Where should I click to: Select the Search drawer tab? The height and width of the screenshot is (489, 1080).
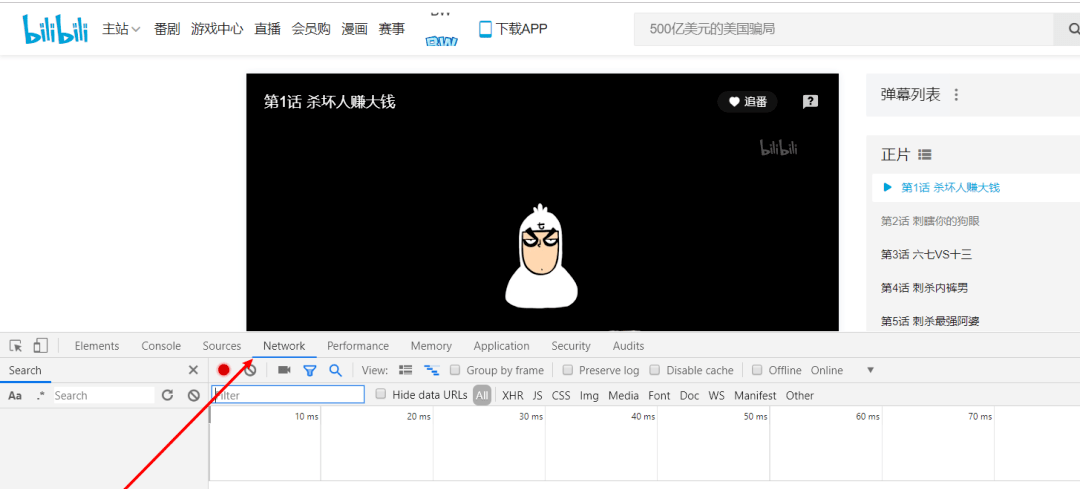[25, 371]
